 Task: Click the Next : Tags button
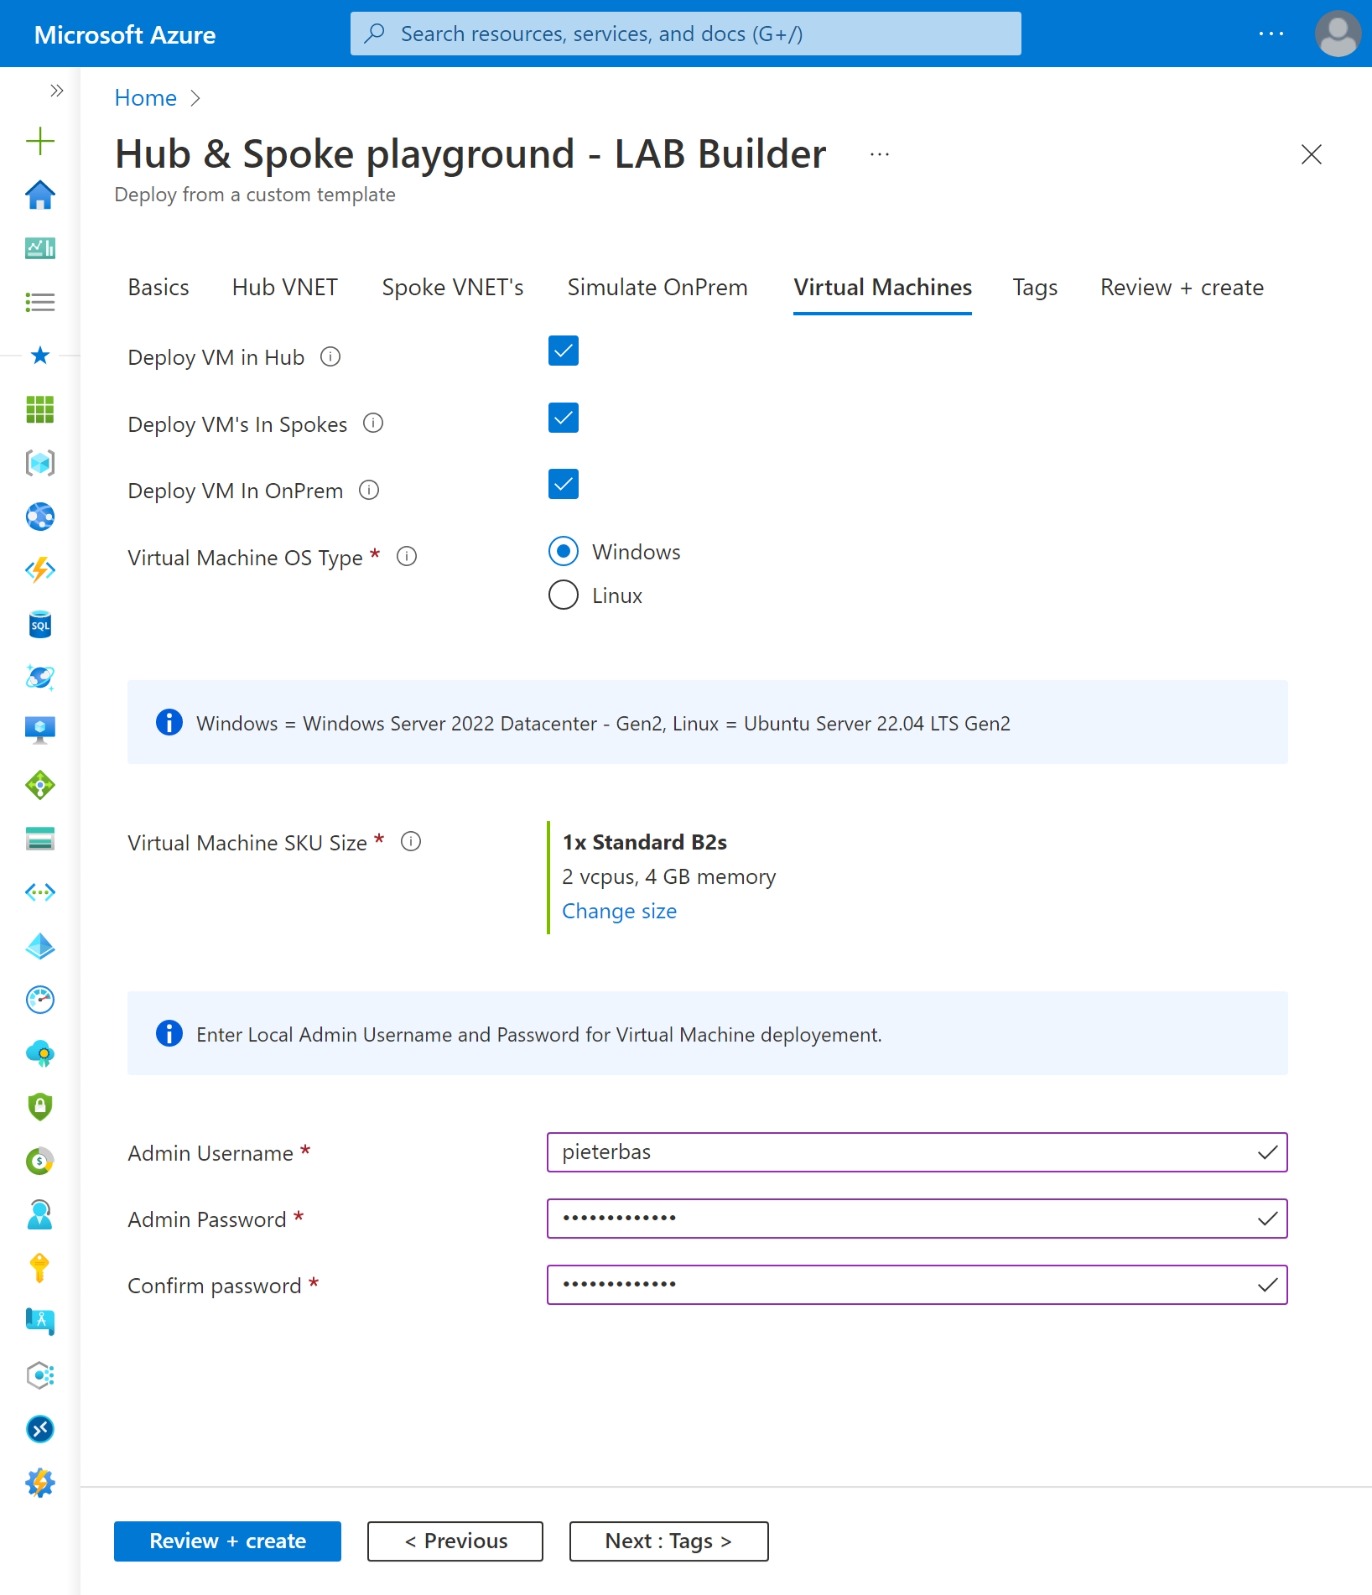pyautogui.click(x=668, y=1541)
